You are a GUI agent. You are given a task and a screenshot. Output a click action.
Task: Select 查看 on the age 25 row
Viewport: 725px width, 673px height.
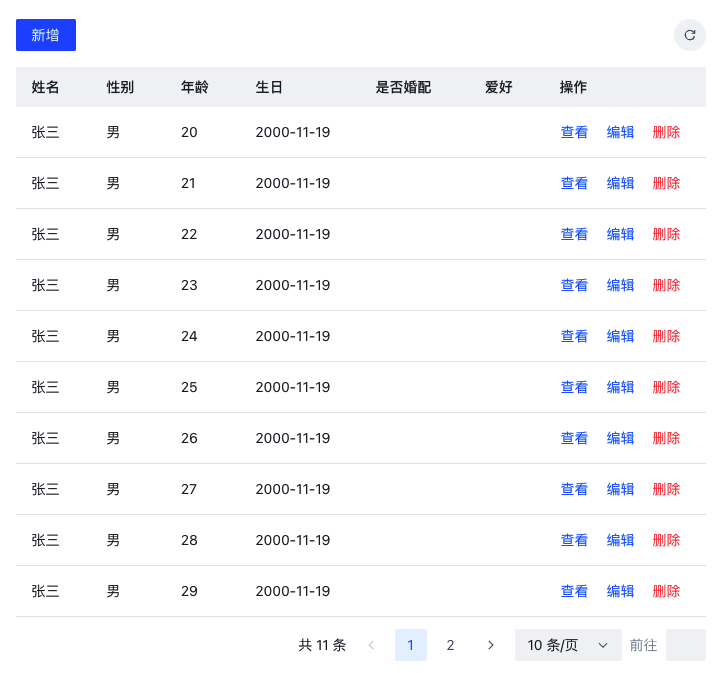574,387
